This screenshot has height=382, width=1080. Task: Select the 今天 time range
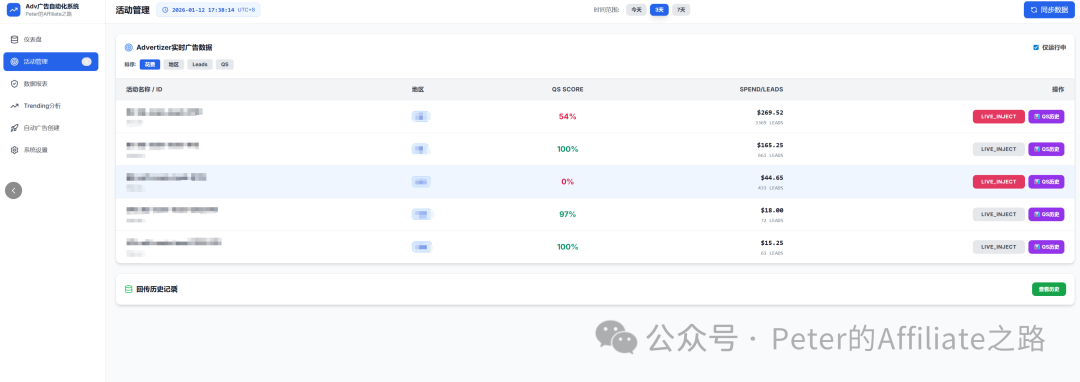click(636, 10)
